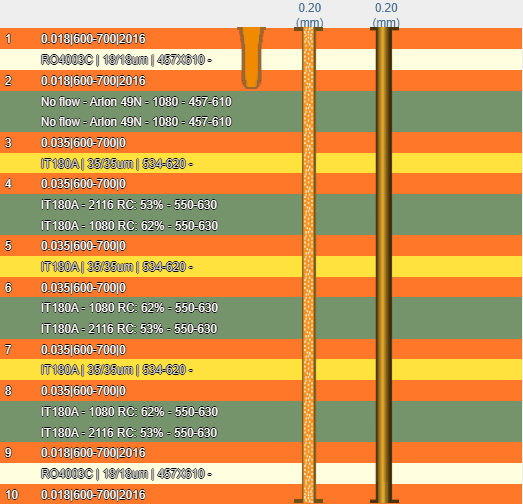
Task: Select the RO4003C core above layer 10
Action: coord(261,473)
